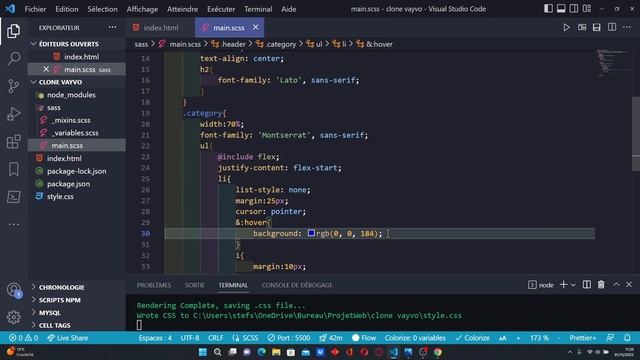Open the Explorer view in activity bar

[13, 31]
